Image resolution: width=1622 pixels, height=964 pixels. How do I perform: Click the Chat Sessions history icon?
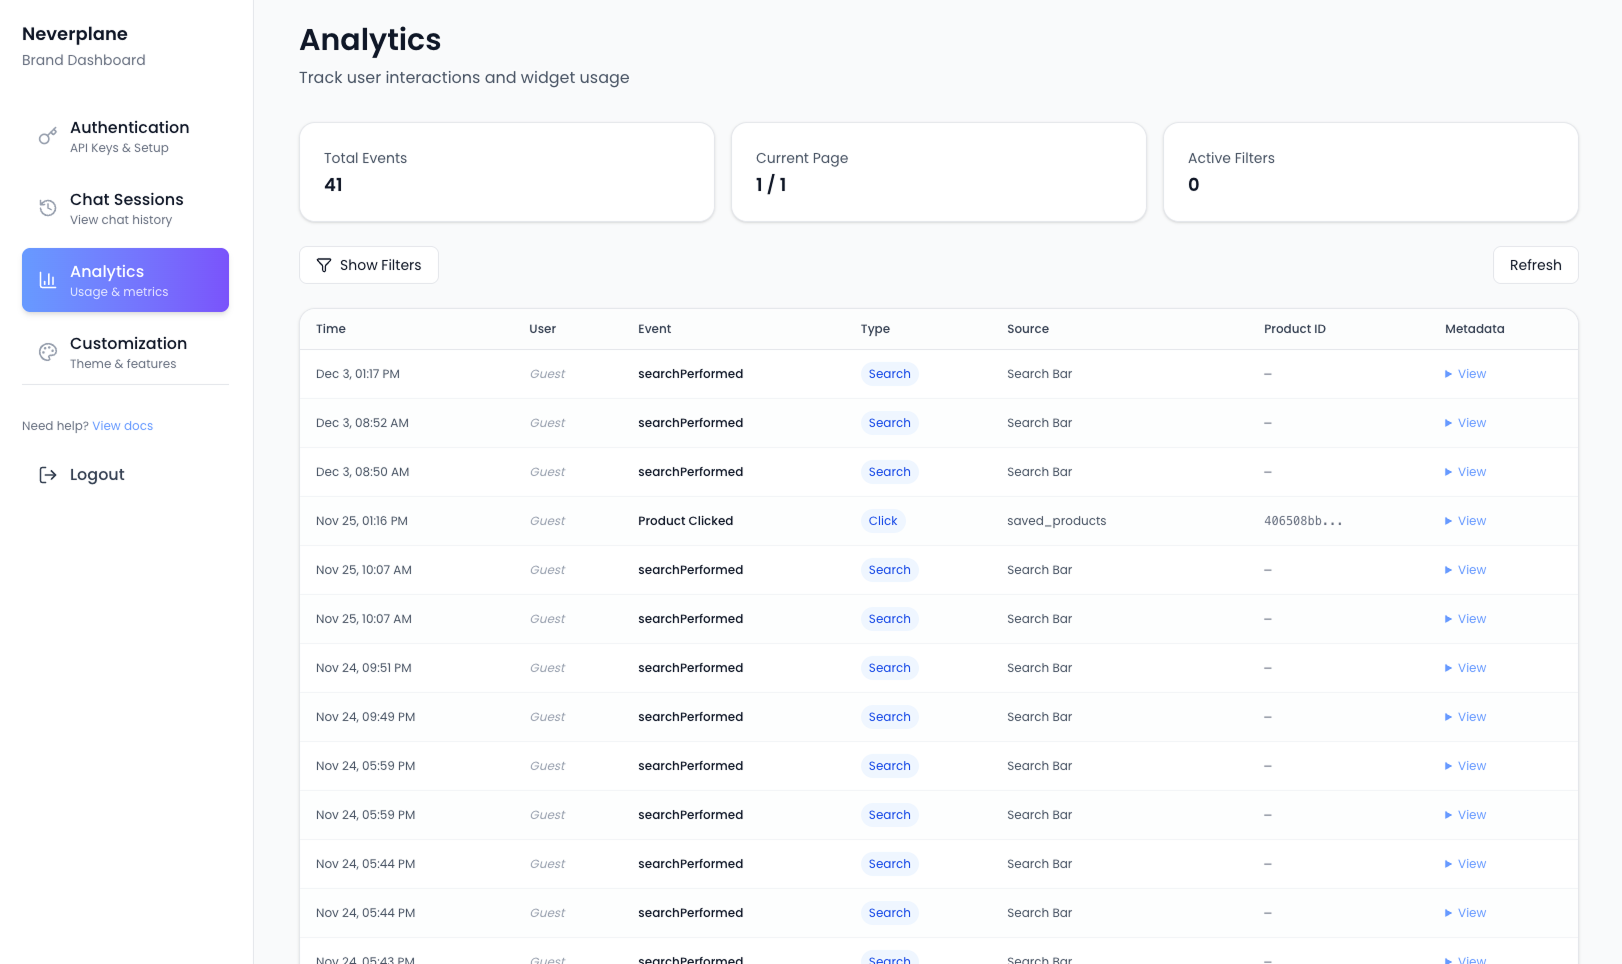coord(47,208)
